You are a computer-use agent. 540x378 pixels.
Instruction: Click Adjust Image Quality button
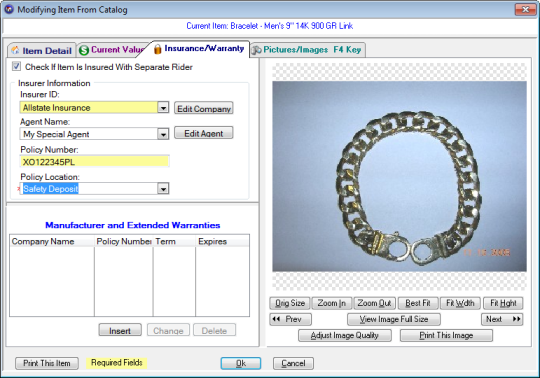(344, 335)
